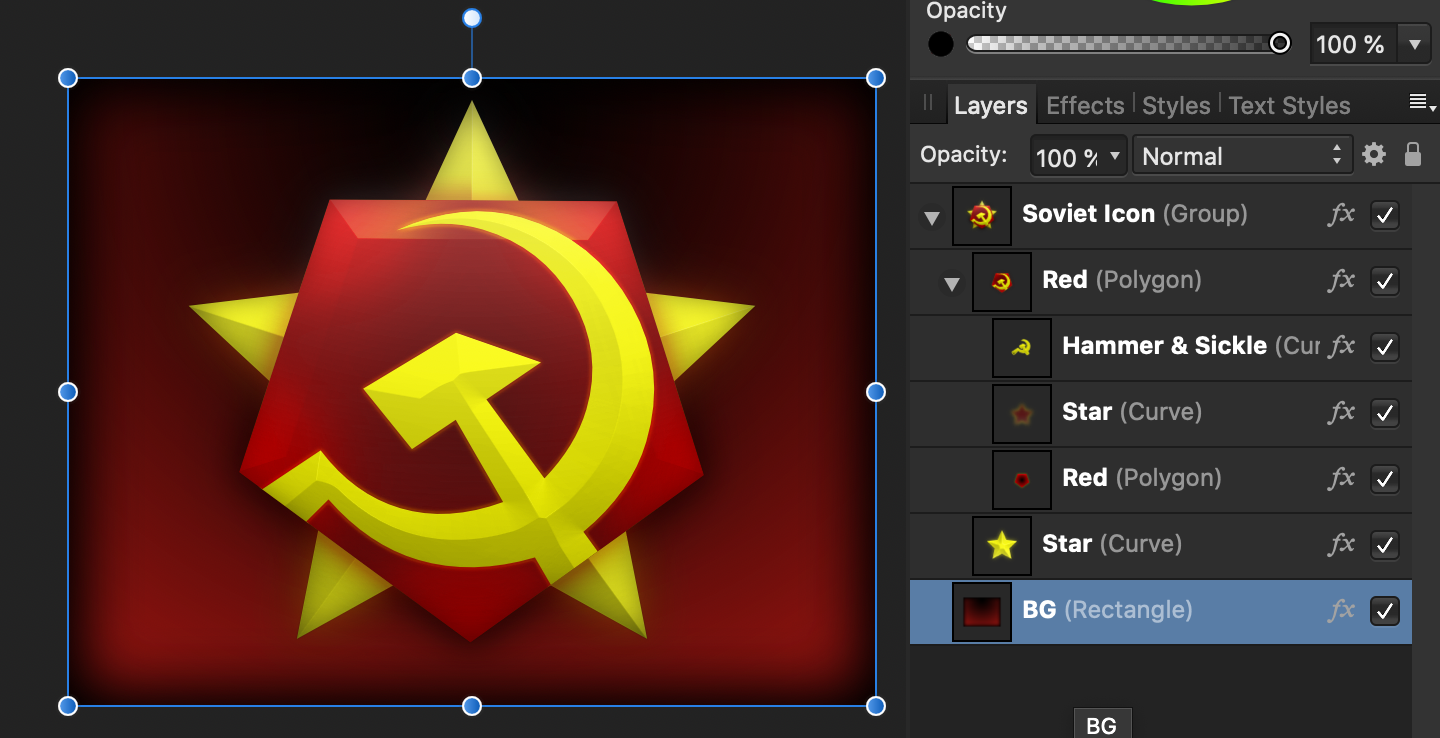Click the Star curve thumbnail with yellow star
The image size is (1440, 738).
(1001, 545)
